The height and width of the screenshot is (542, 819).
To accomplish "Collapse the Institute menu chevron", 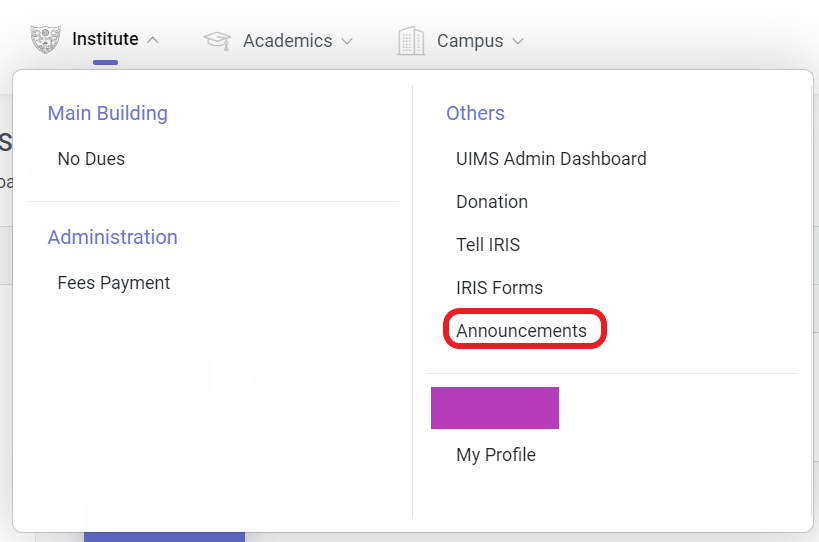I will (153, 41).
